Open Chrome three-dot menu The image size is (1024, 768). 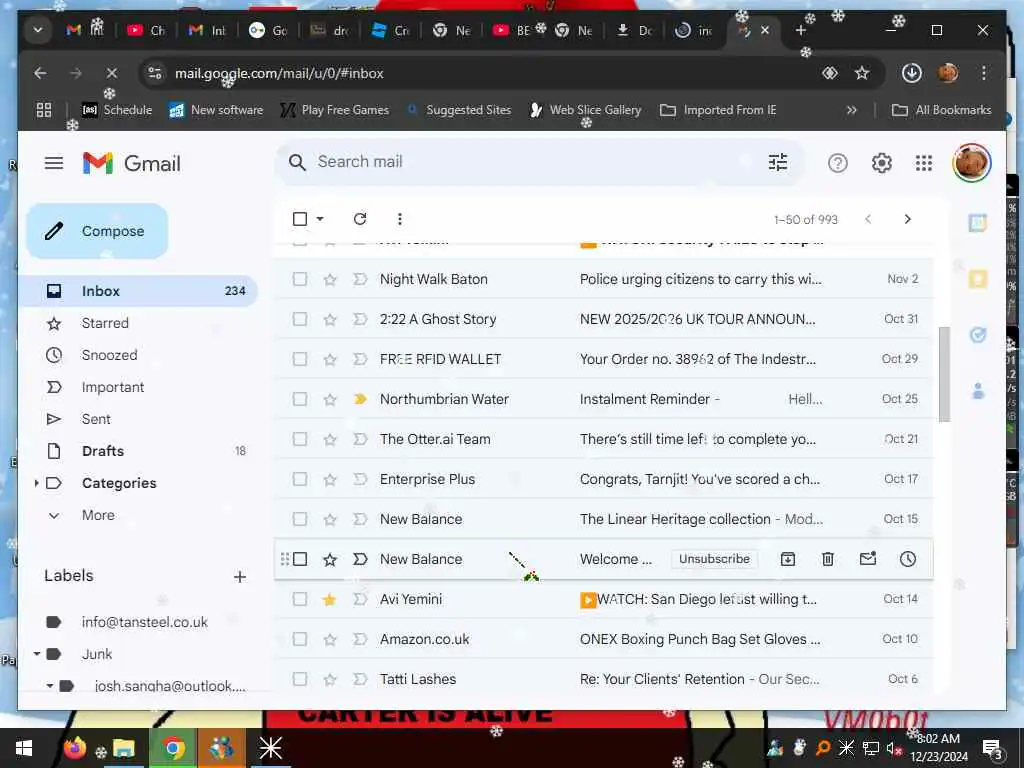(984, 73)
